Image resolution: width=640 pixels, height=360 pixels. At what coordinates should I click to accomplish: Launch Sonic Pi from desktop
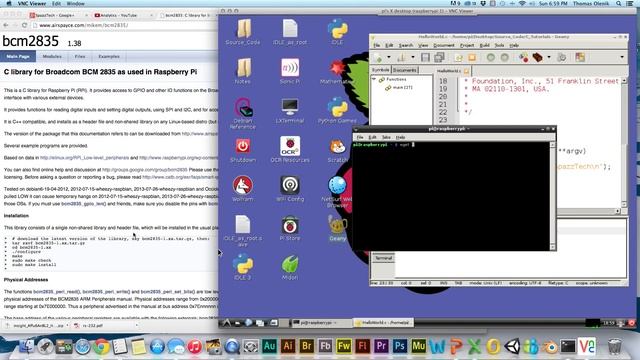[290, 71]
